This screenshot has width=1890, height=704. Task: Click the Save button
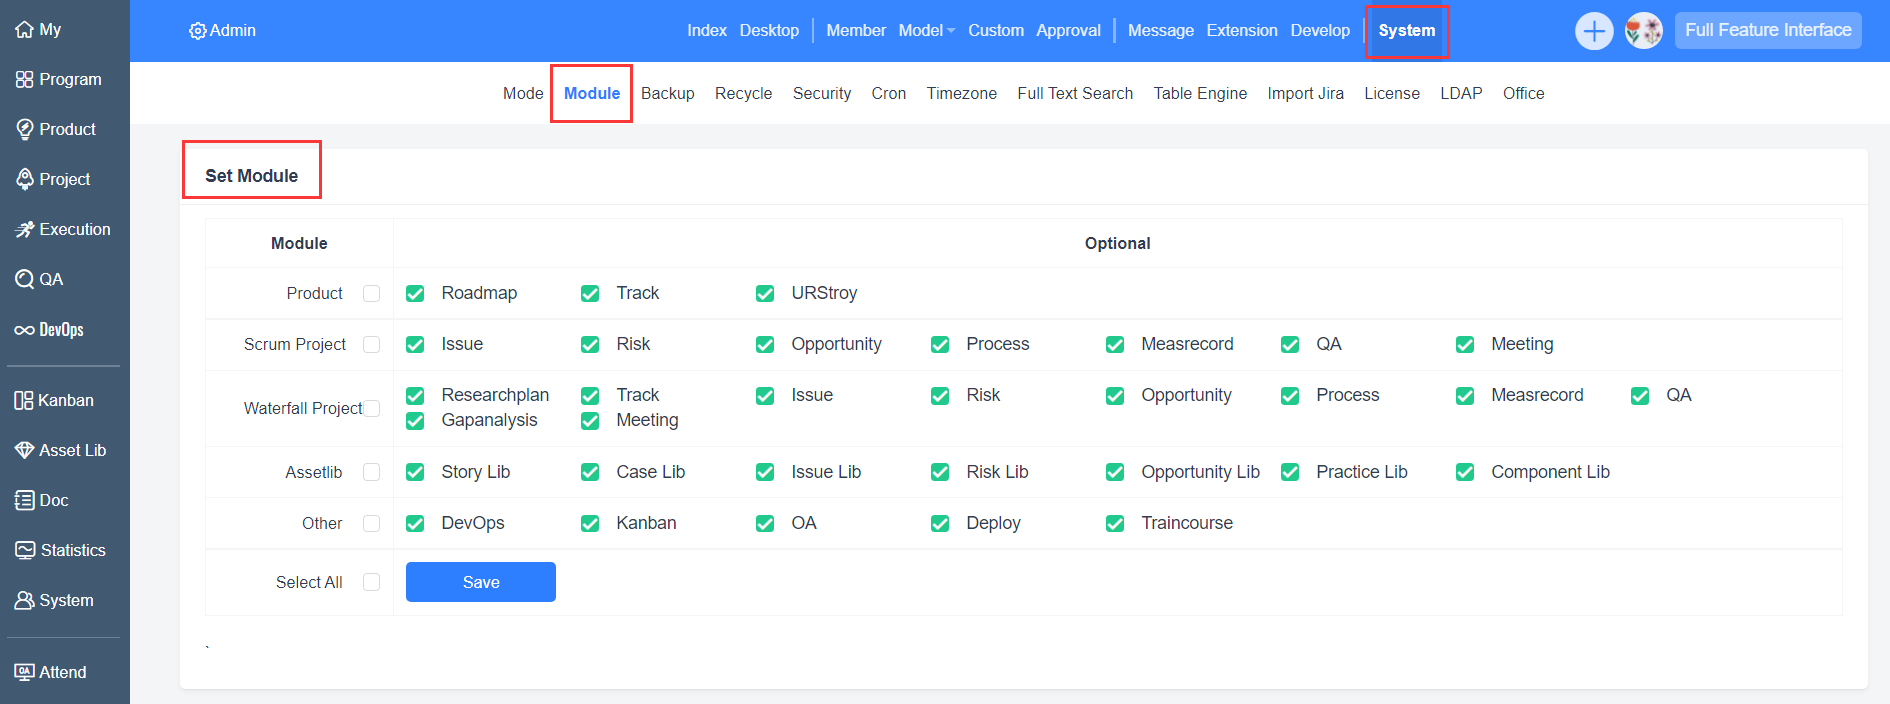coord(480,582)
